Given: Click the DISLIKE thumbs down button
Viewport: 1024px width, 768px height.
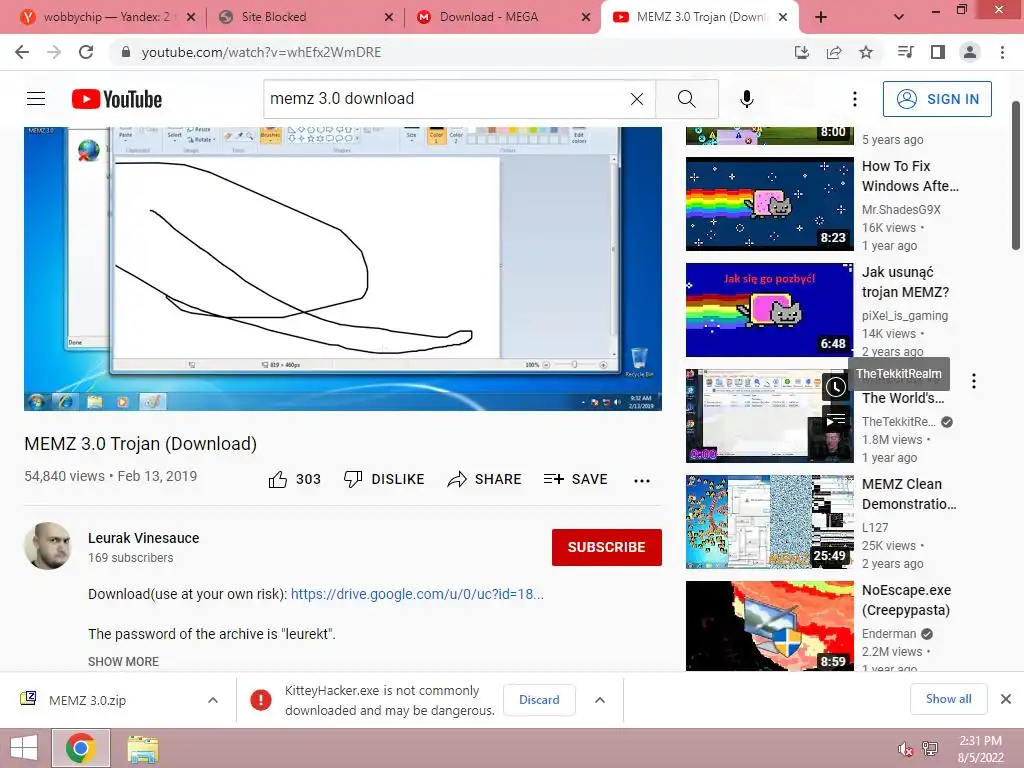Looking at the screenshot, I should [x=384, y=479].
